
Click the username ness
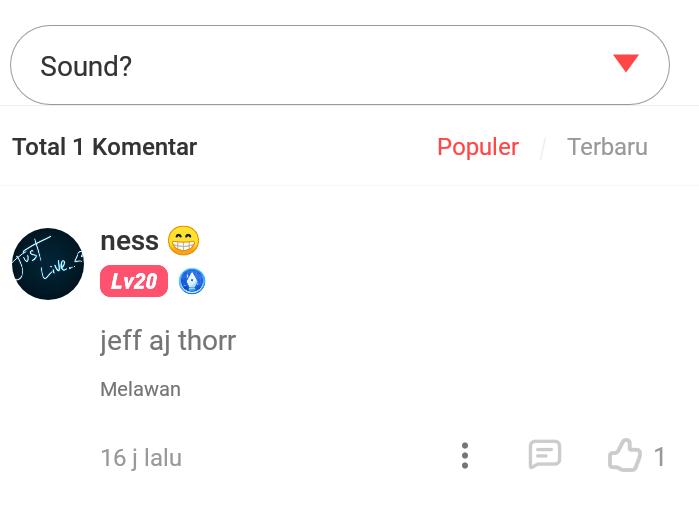pos(129,241)
